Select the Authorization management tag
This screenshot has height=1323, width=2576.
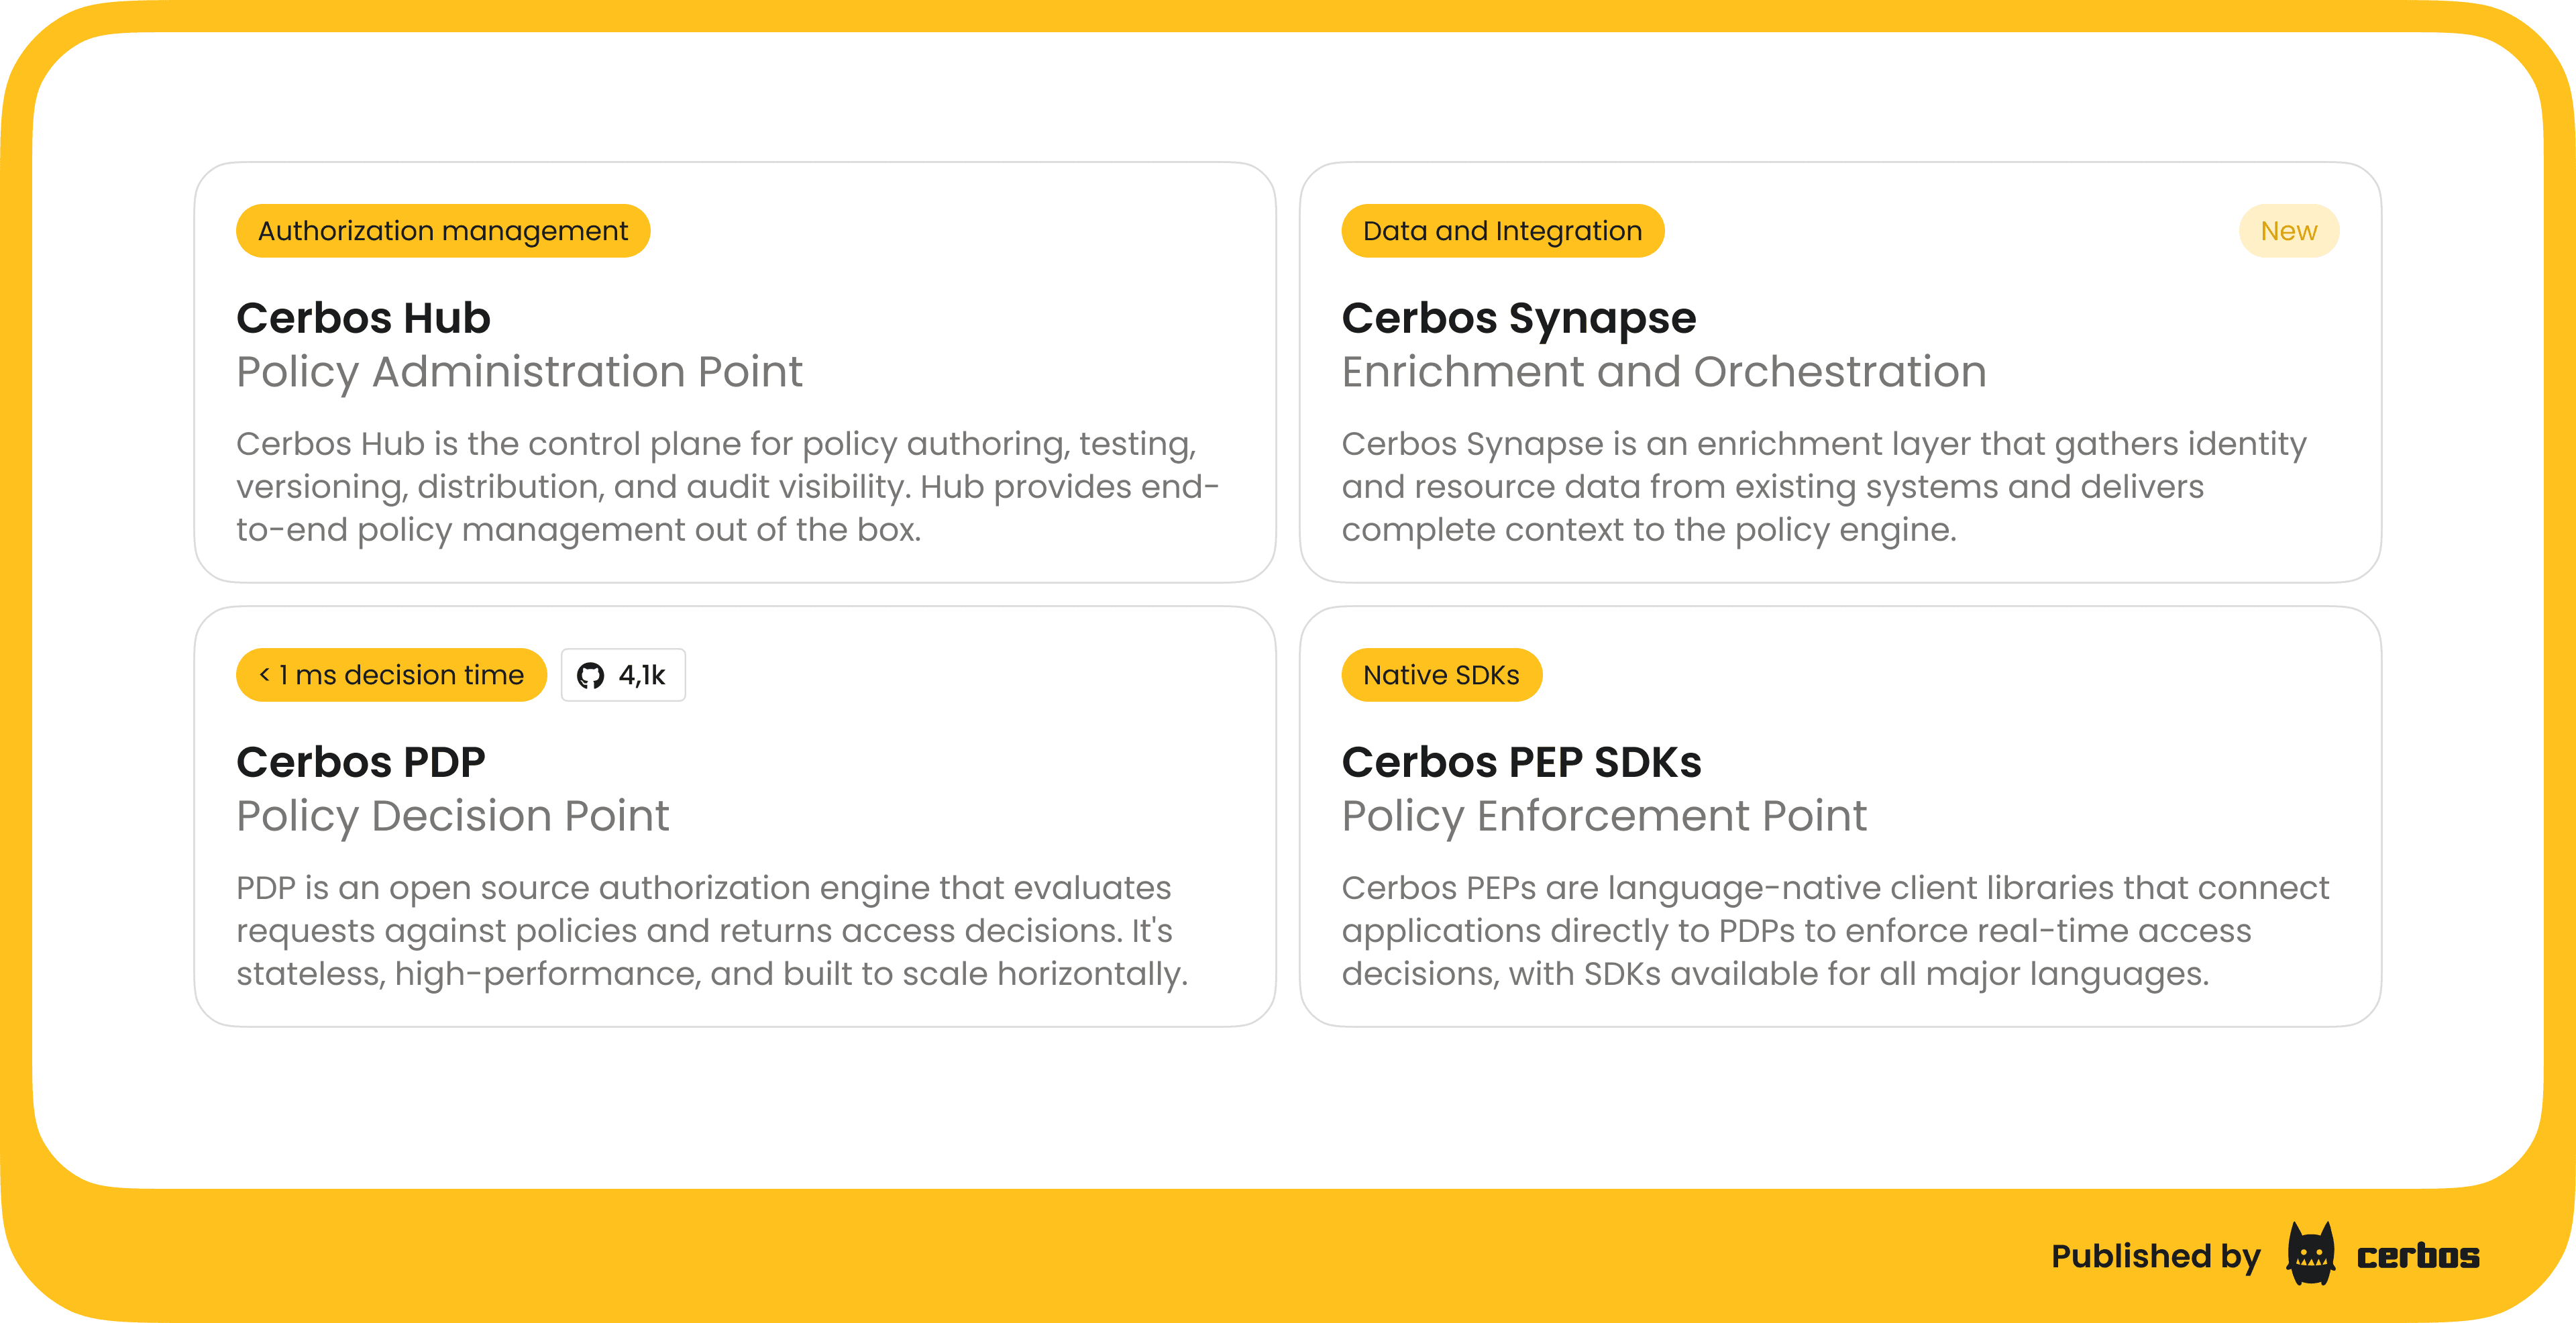pos(443,231)
